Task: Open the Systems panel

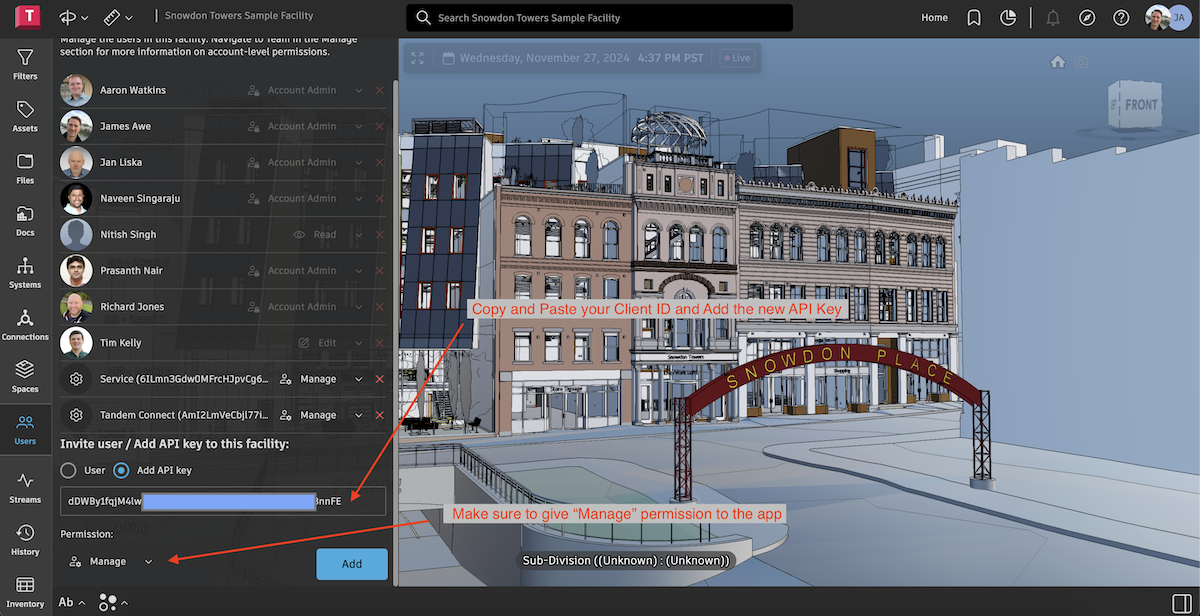Action: [x=25, y=272]
